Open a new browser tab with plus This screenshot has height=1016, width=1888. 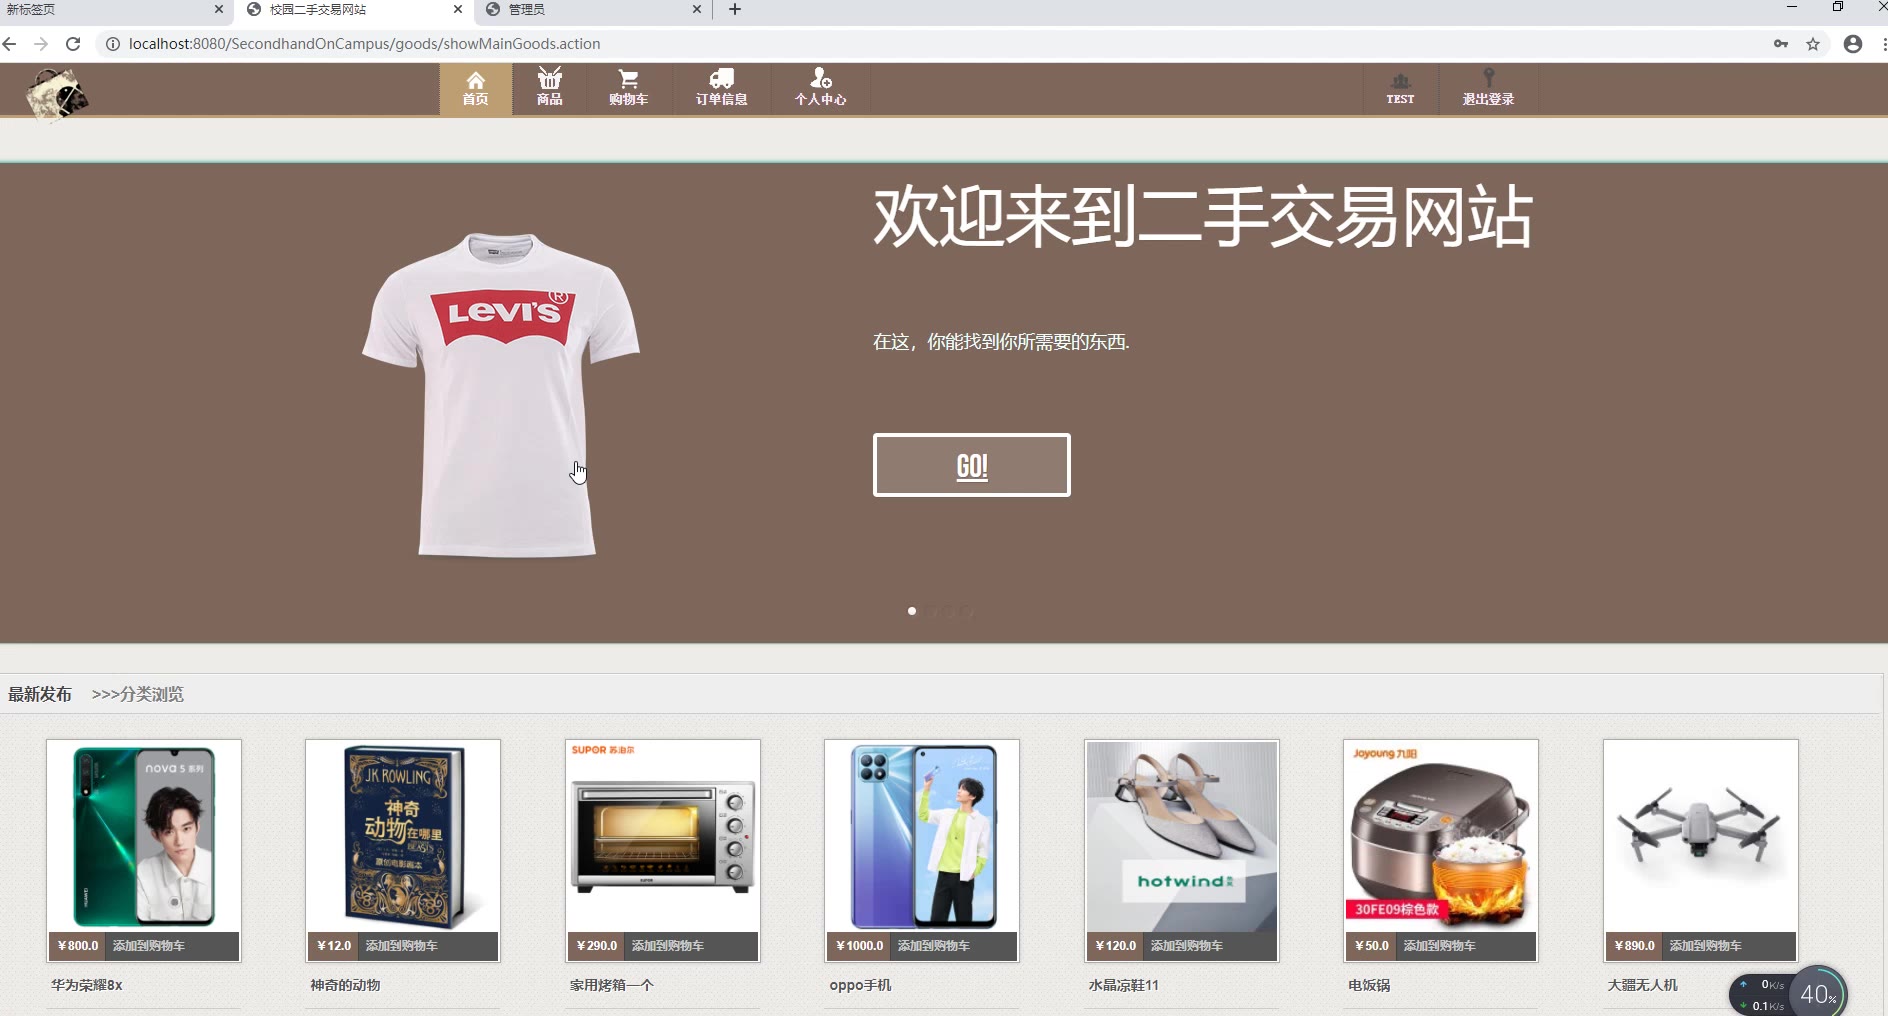pyautogui.click(x=735, y=9)
